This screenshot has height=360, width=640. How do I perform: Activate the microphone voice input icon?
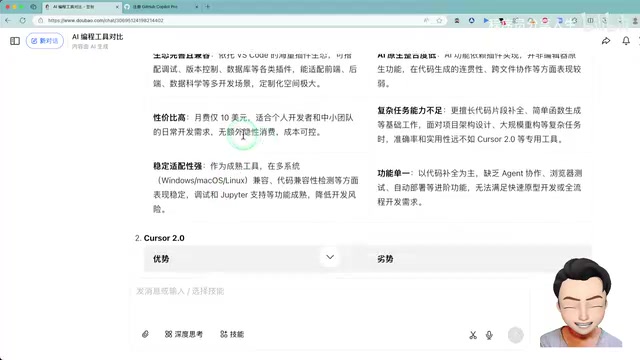pyautogui.click(x=489, y=335)
